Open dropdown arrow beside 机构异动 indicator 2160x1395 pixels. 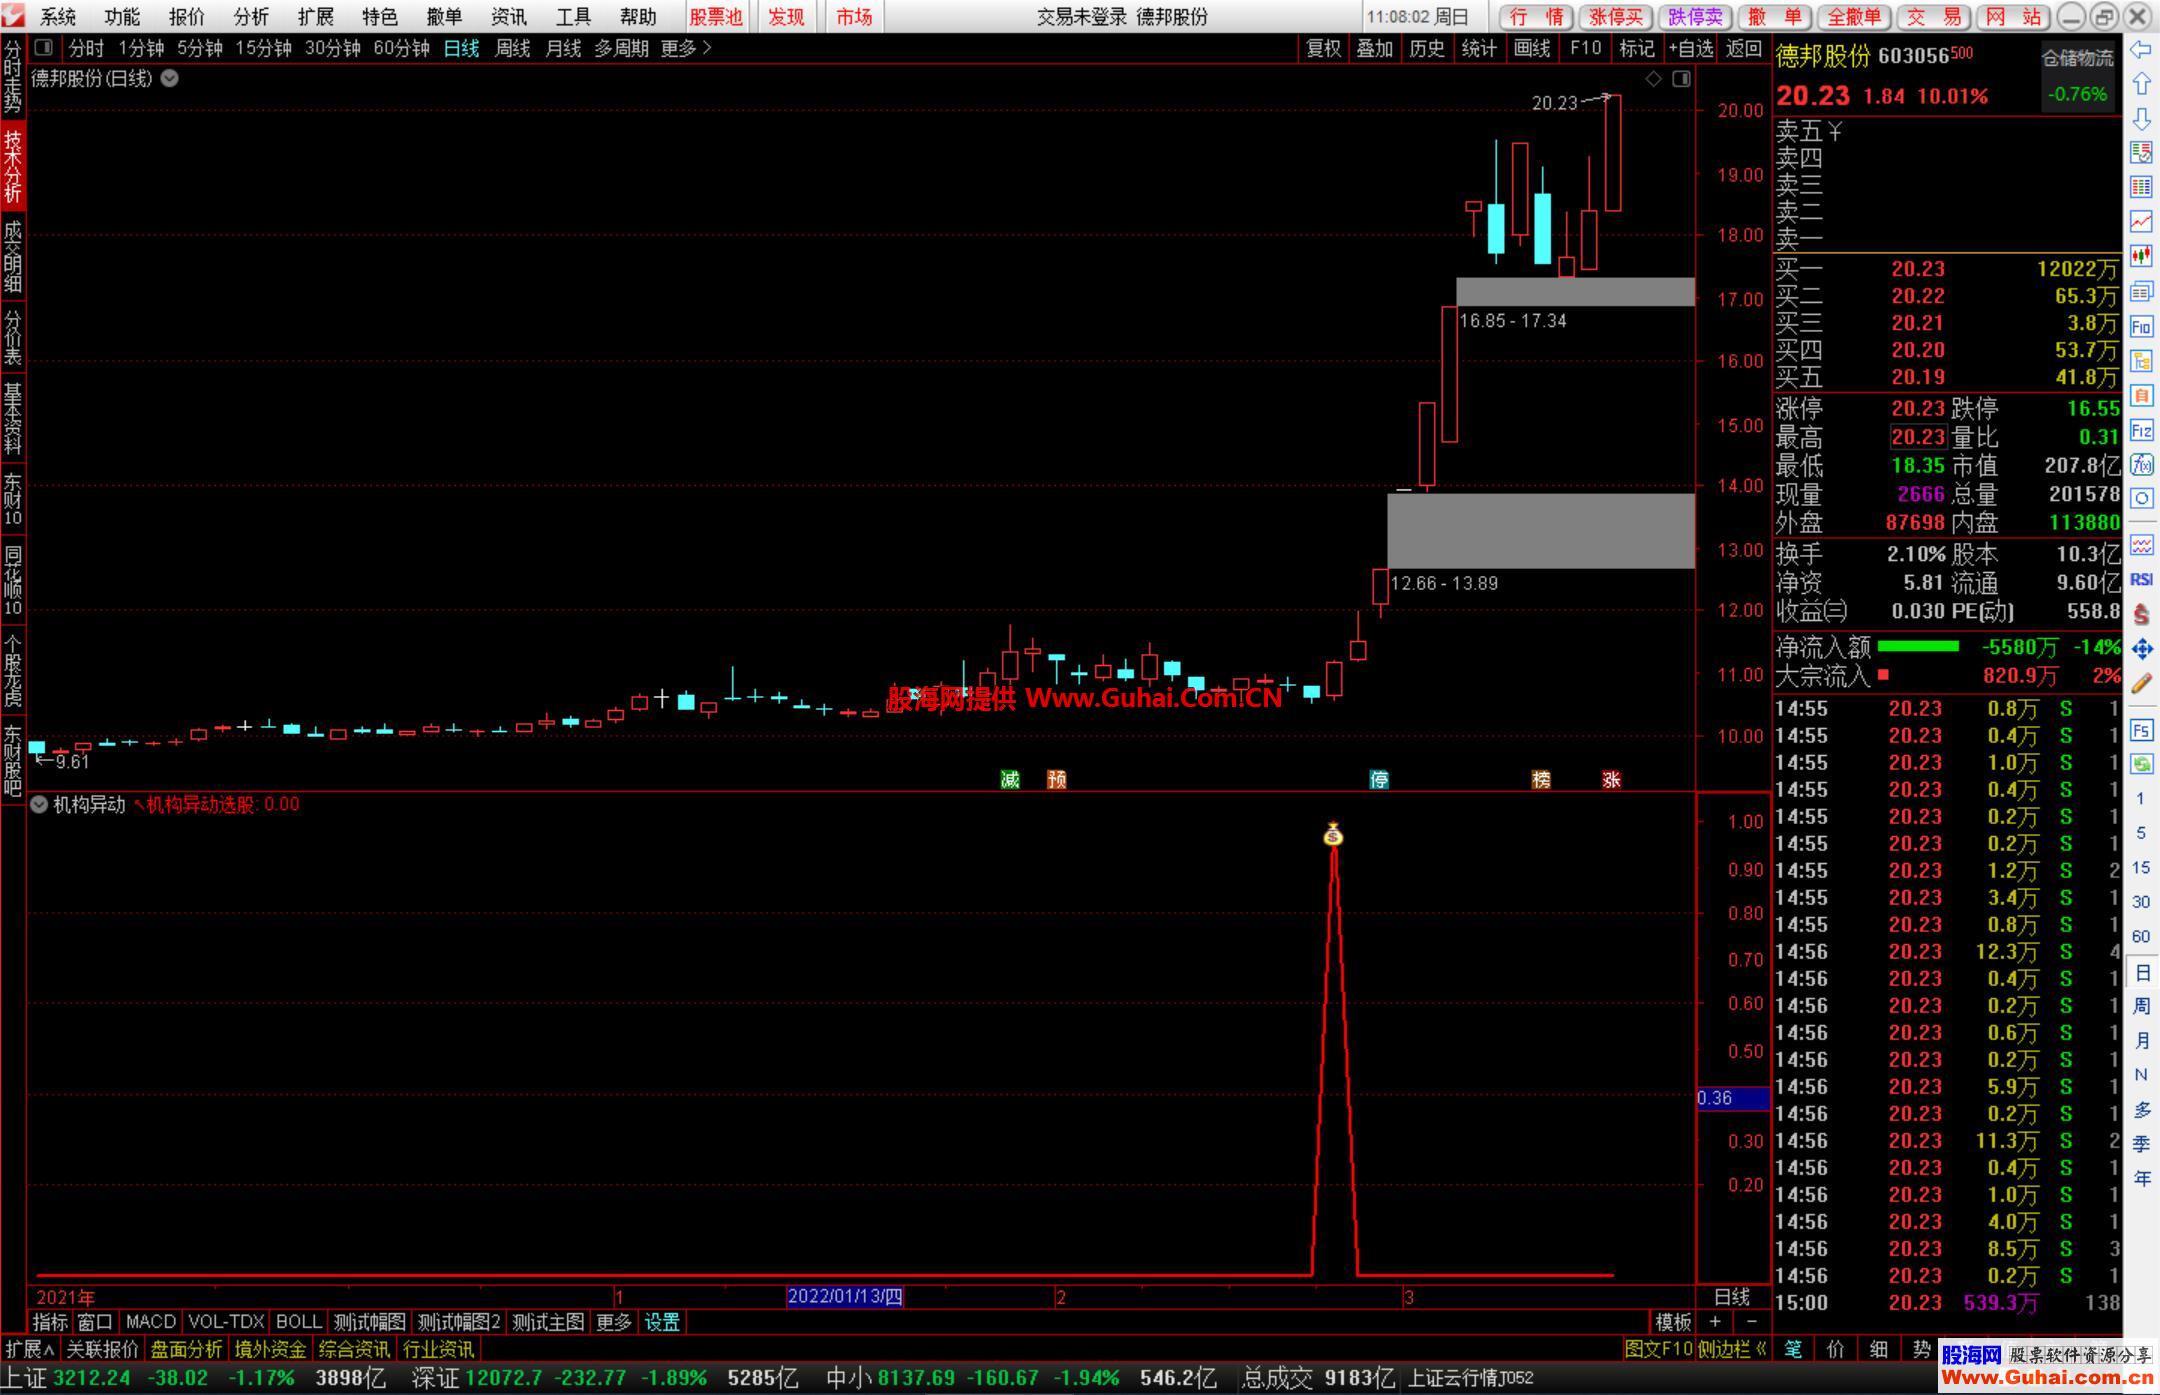point(39,804)
